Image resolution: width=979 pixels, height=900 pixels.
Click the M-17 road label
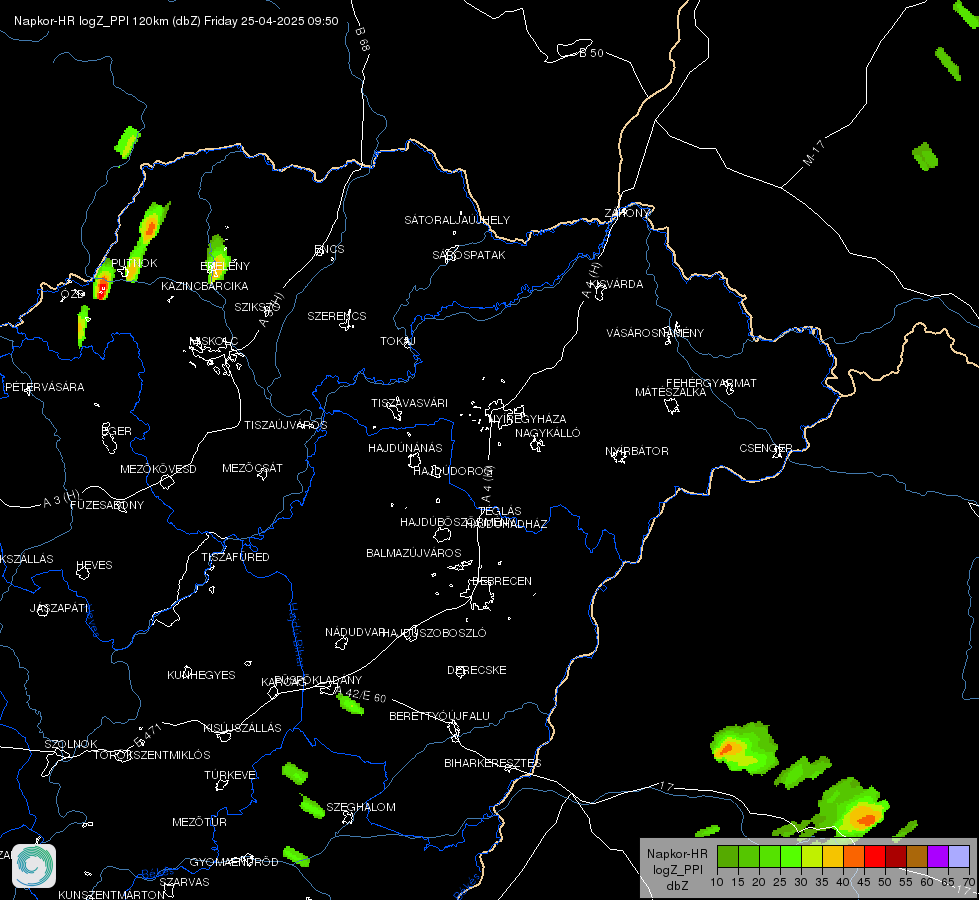814,153
